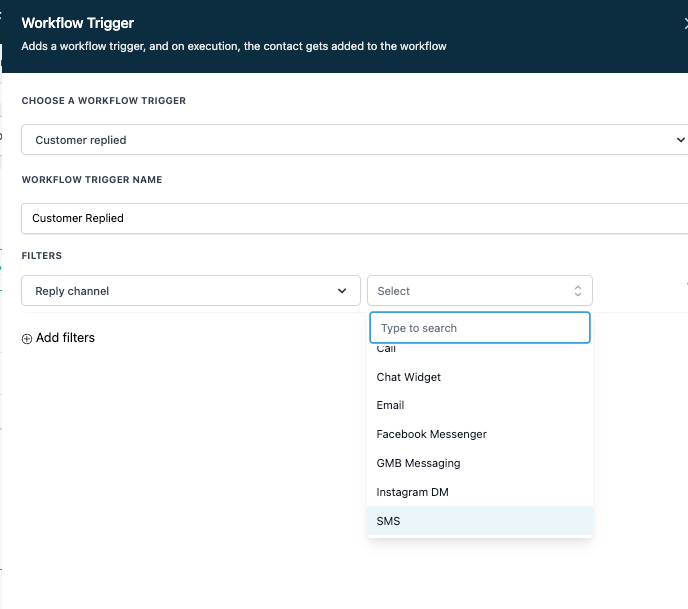Click the plus icon beside Add filters
The height and width of the screenshot is (609, 688).
coord(27,339)
